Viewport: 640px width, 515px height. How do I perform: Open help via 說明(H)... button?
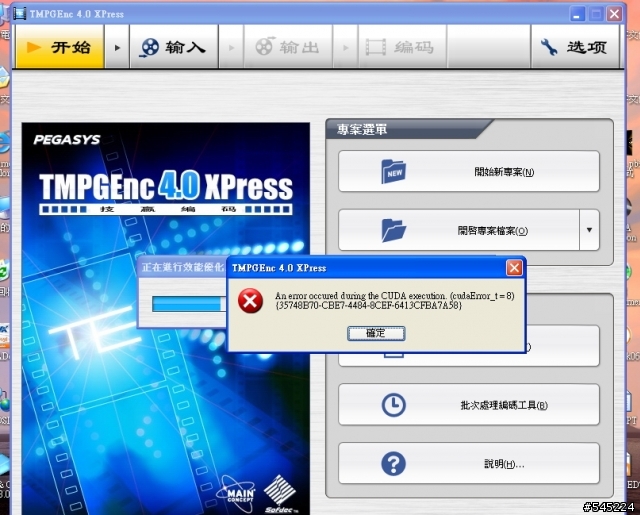tap(469, 464)
